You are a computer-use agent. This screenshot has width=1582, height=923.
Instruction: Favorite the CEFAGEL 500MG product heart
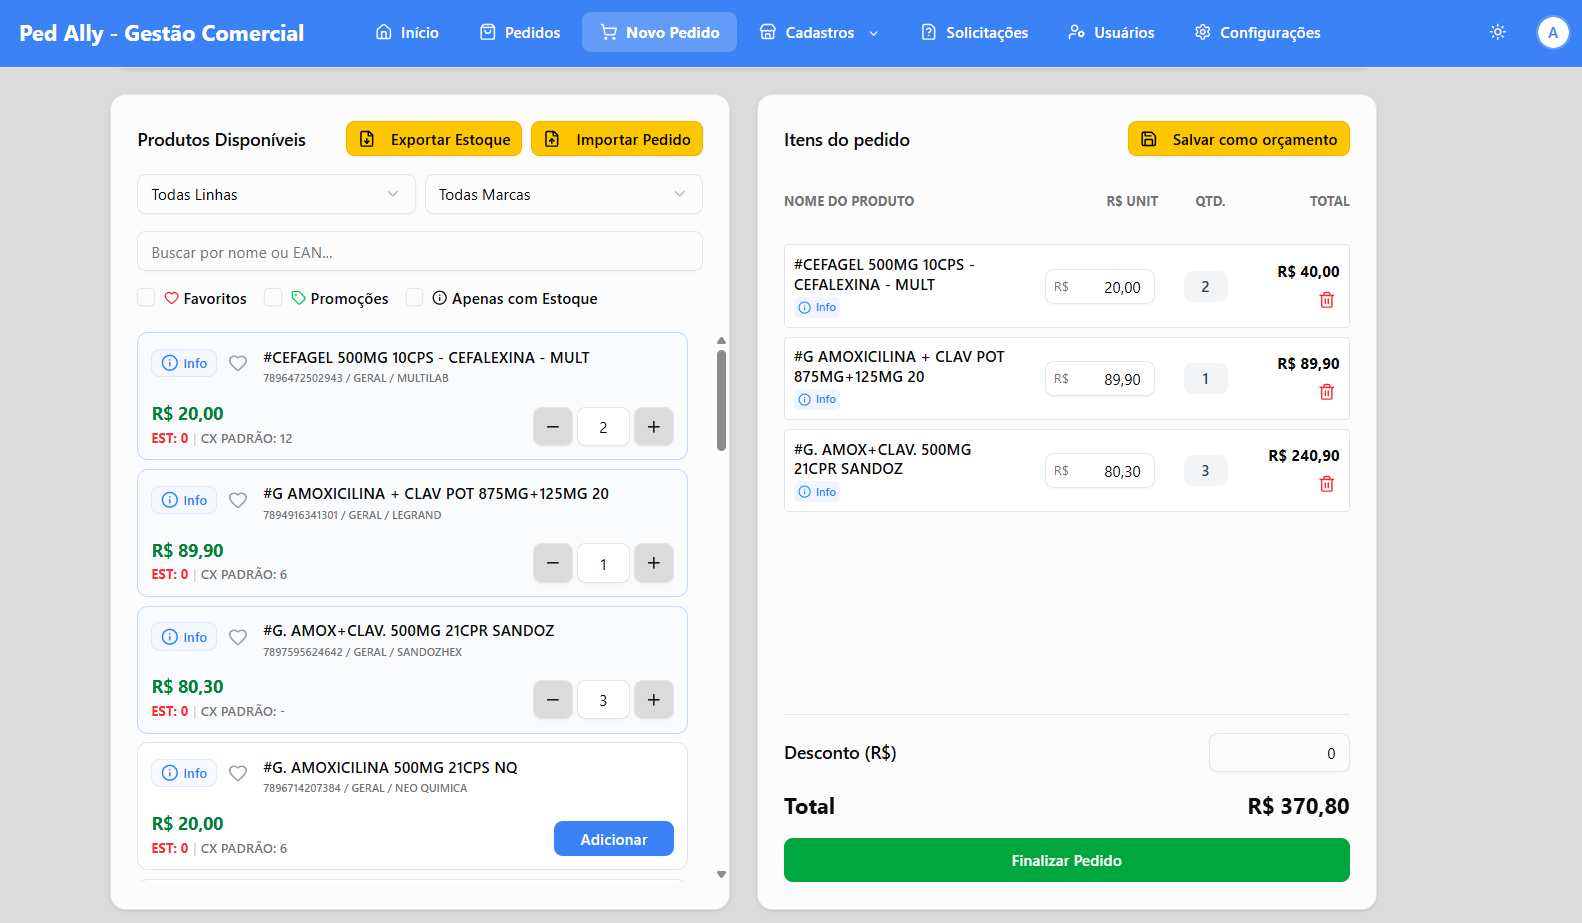tap(238, 363)
